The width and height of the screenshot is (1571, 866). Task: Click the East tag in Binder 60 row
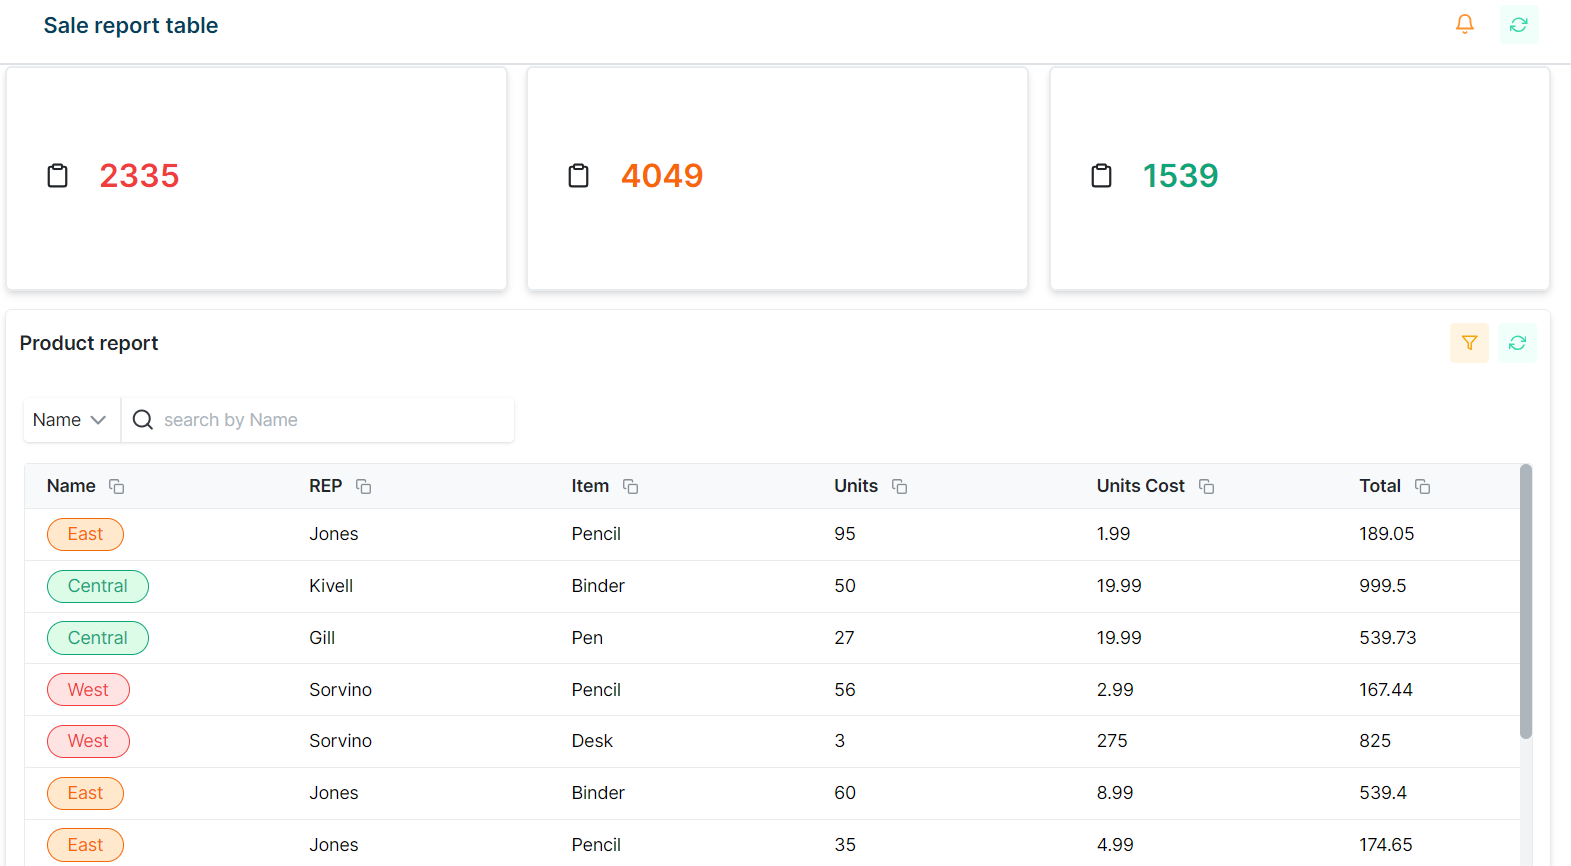click(85, 793)
